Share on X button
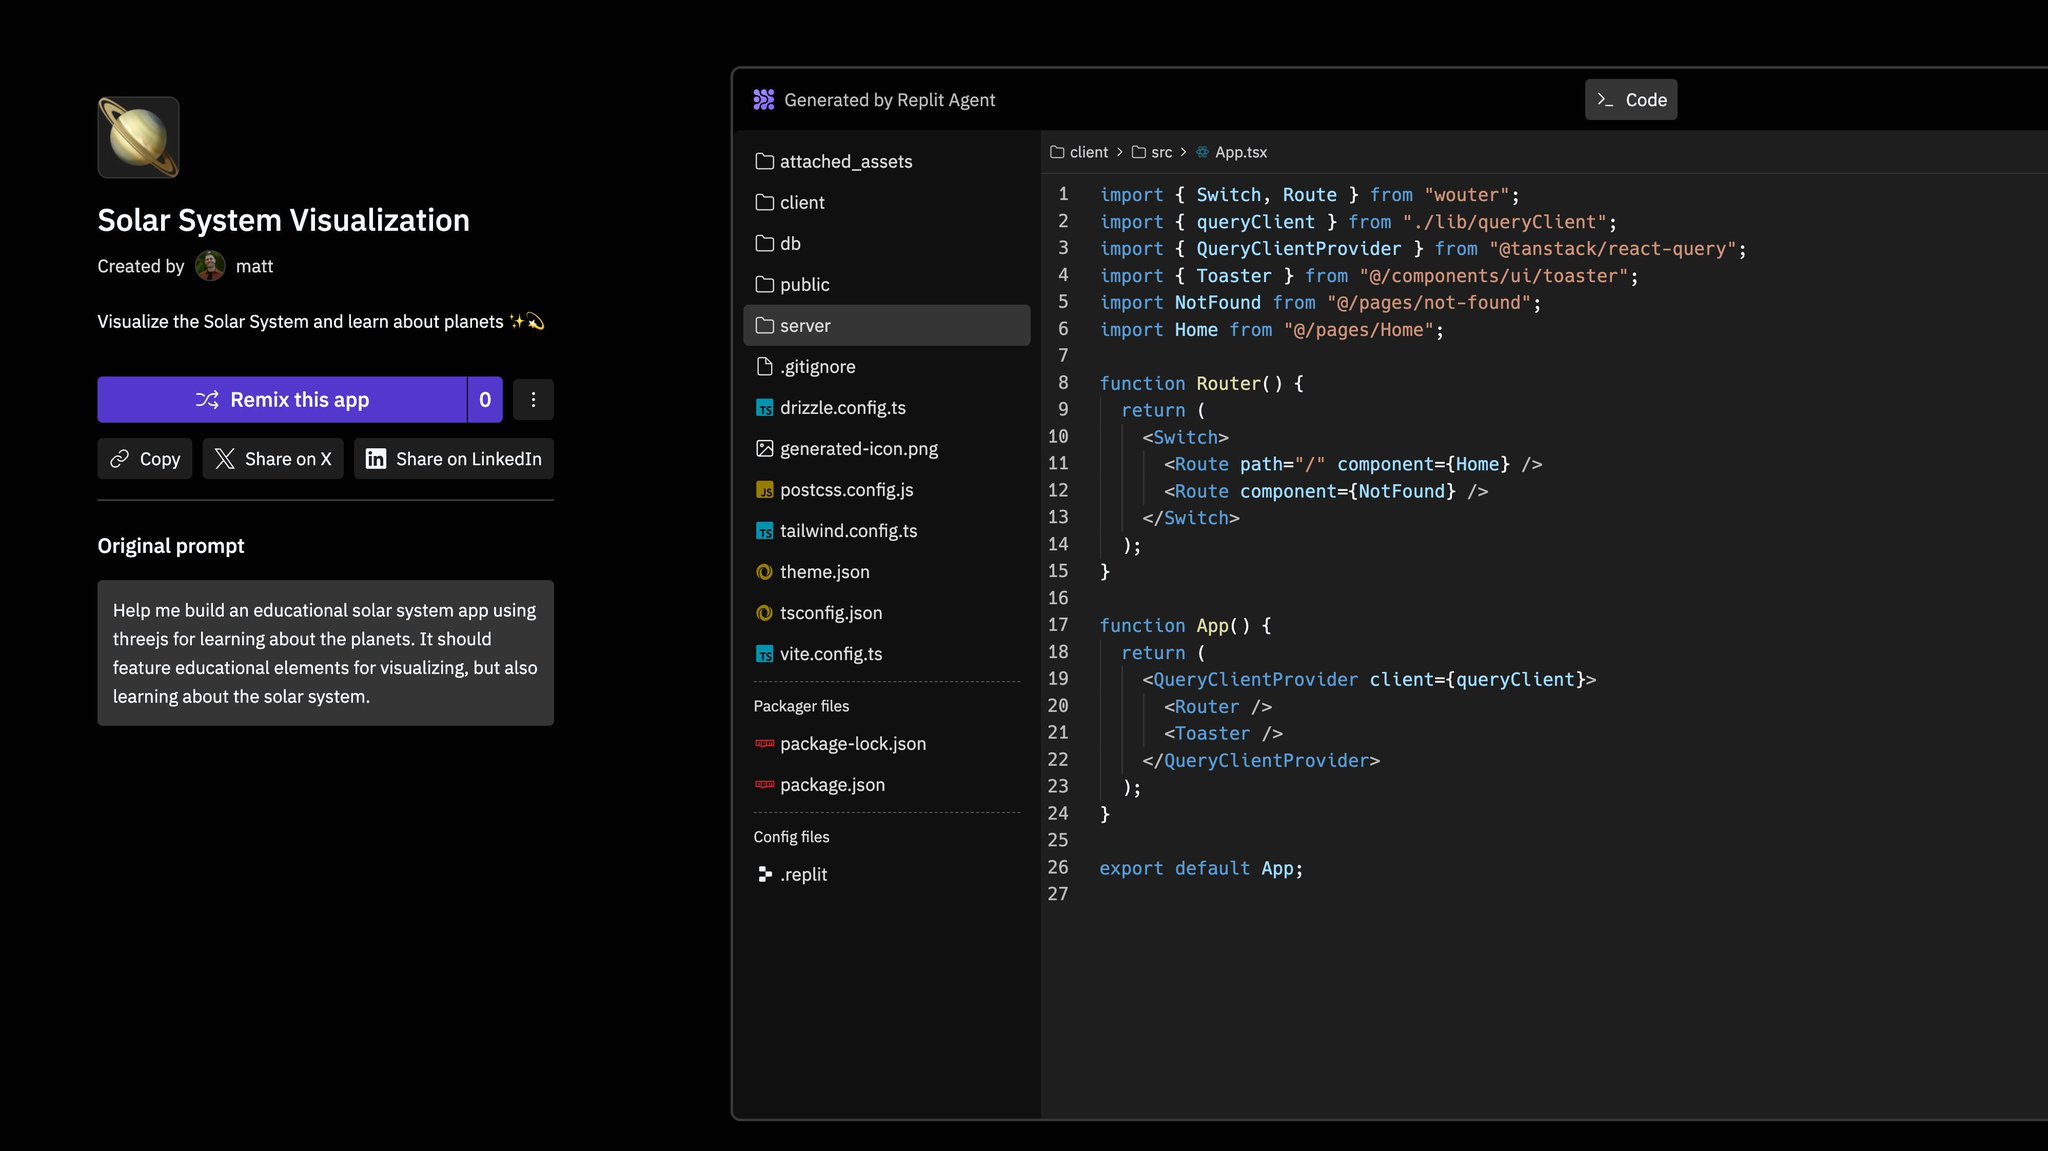The image size is (2048, 1151). (273, 459)
